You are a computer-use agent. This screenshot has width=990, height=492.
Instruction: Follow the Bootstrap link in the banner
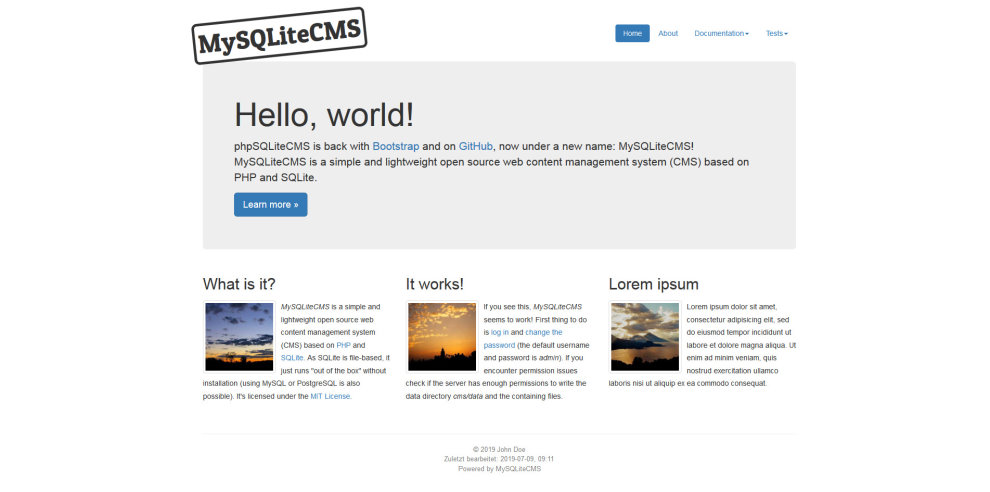pos(394,146)
